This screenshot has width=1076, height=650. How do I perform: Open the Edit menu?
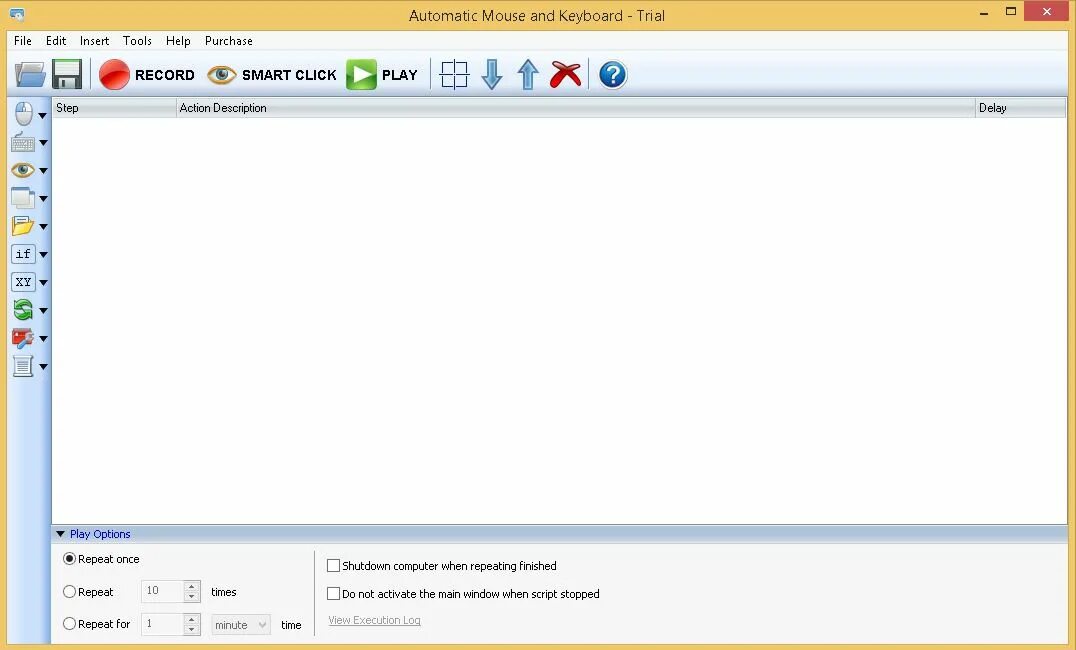pyautogui.click(x=56, y=40)
